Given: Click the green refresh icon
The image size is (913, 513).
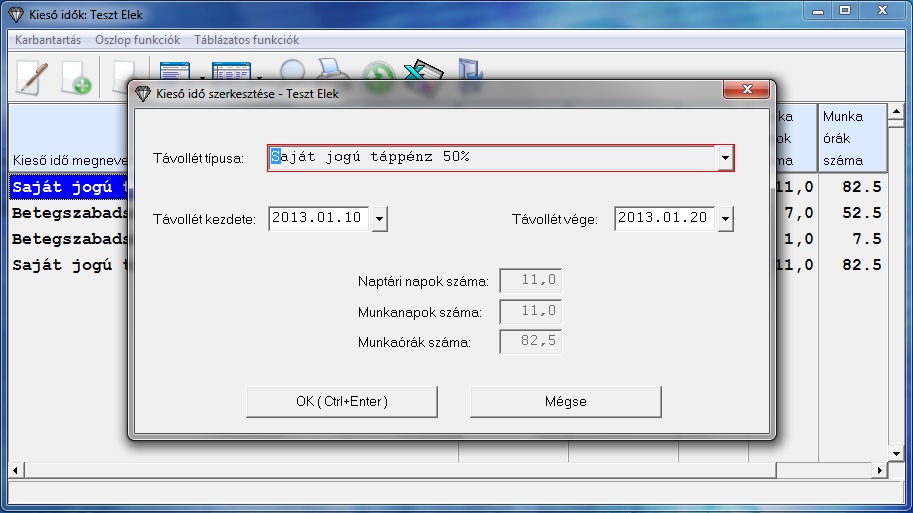Looking at the screenshot, I should 378,72.
